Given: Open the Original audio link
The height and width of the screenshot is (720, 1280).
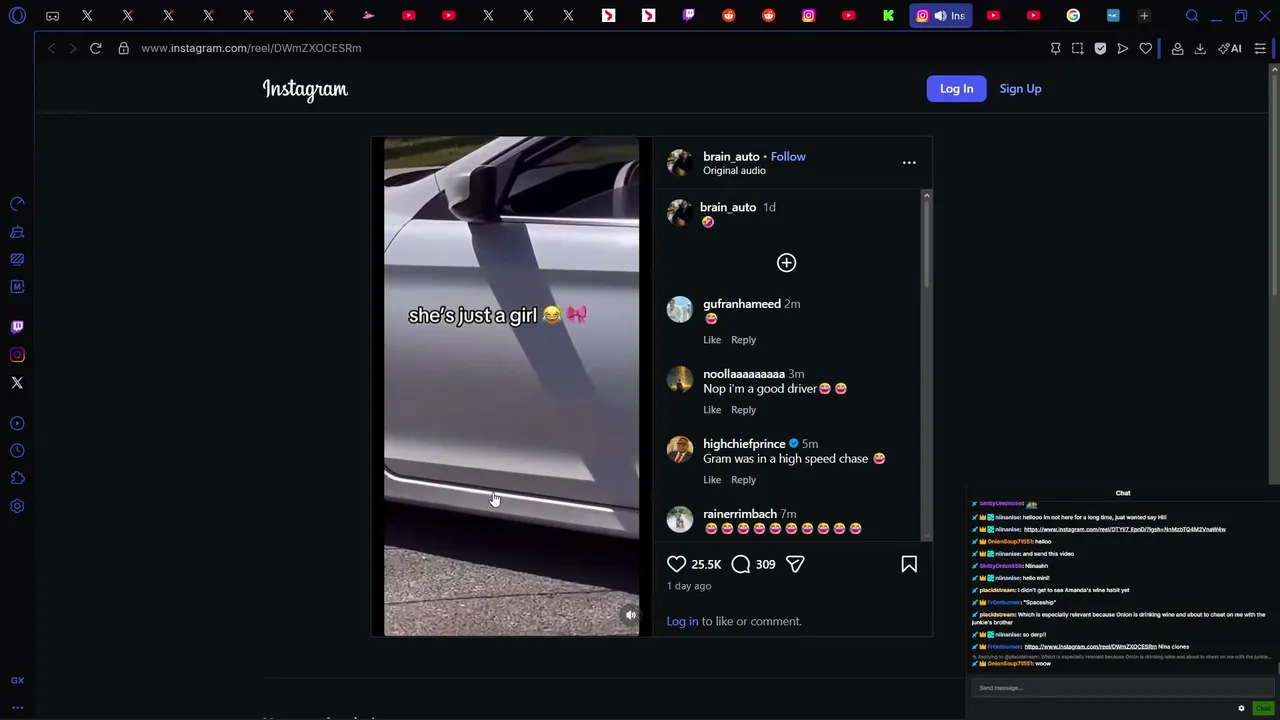Looking at the screenshot, I should [x=734, y=171].
